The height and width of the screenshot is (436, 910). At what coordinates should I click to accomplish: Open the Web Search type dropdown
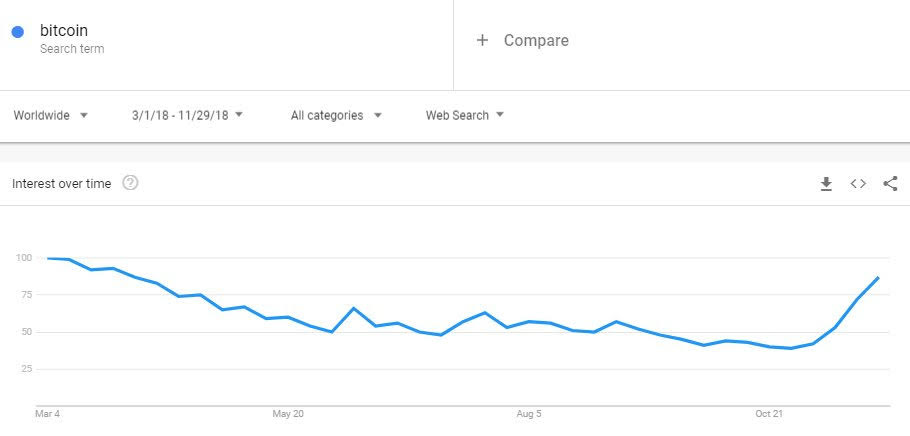click(464, 116)
